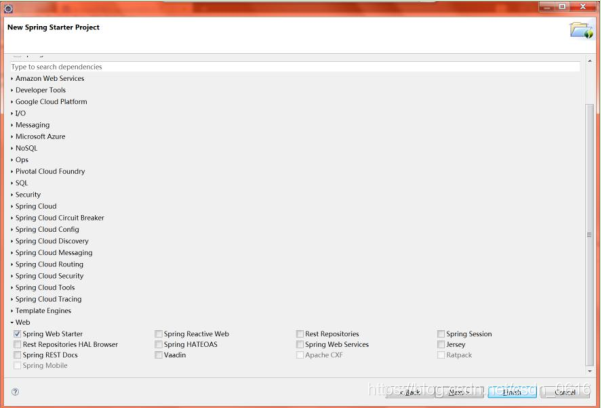
Task: Collapse the Web category
Action: click(12, 322)
